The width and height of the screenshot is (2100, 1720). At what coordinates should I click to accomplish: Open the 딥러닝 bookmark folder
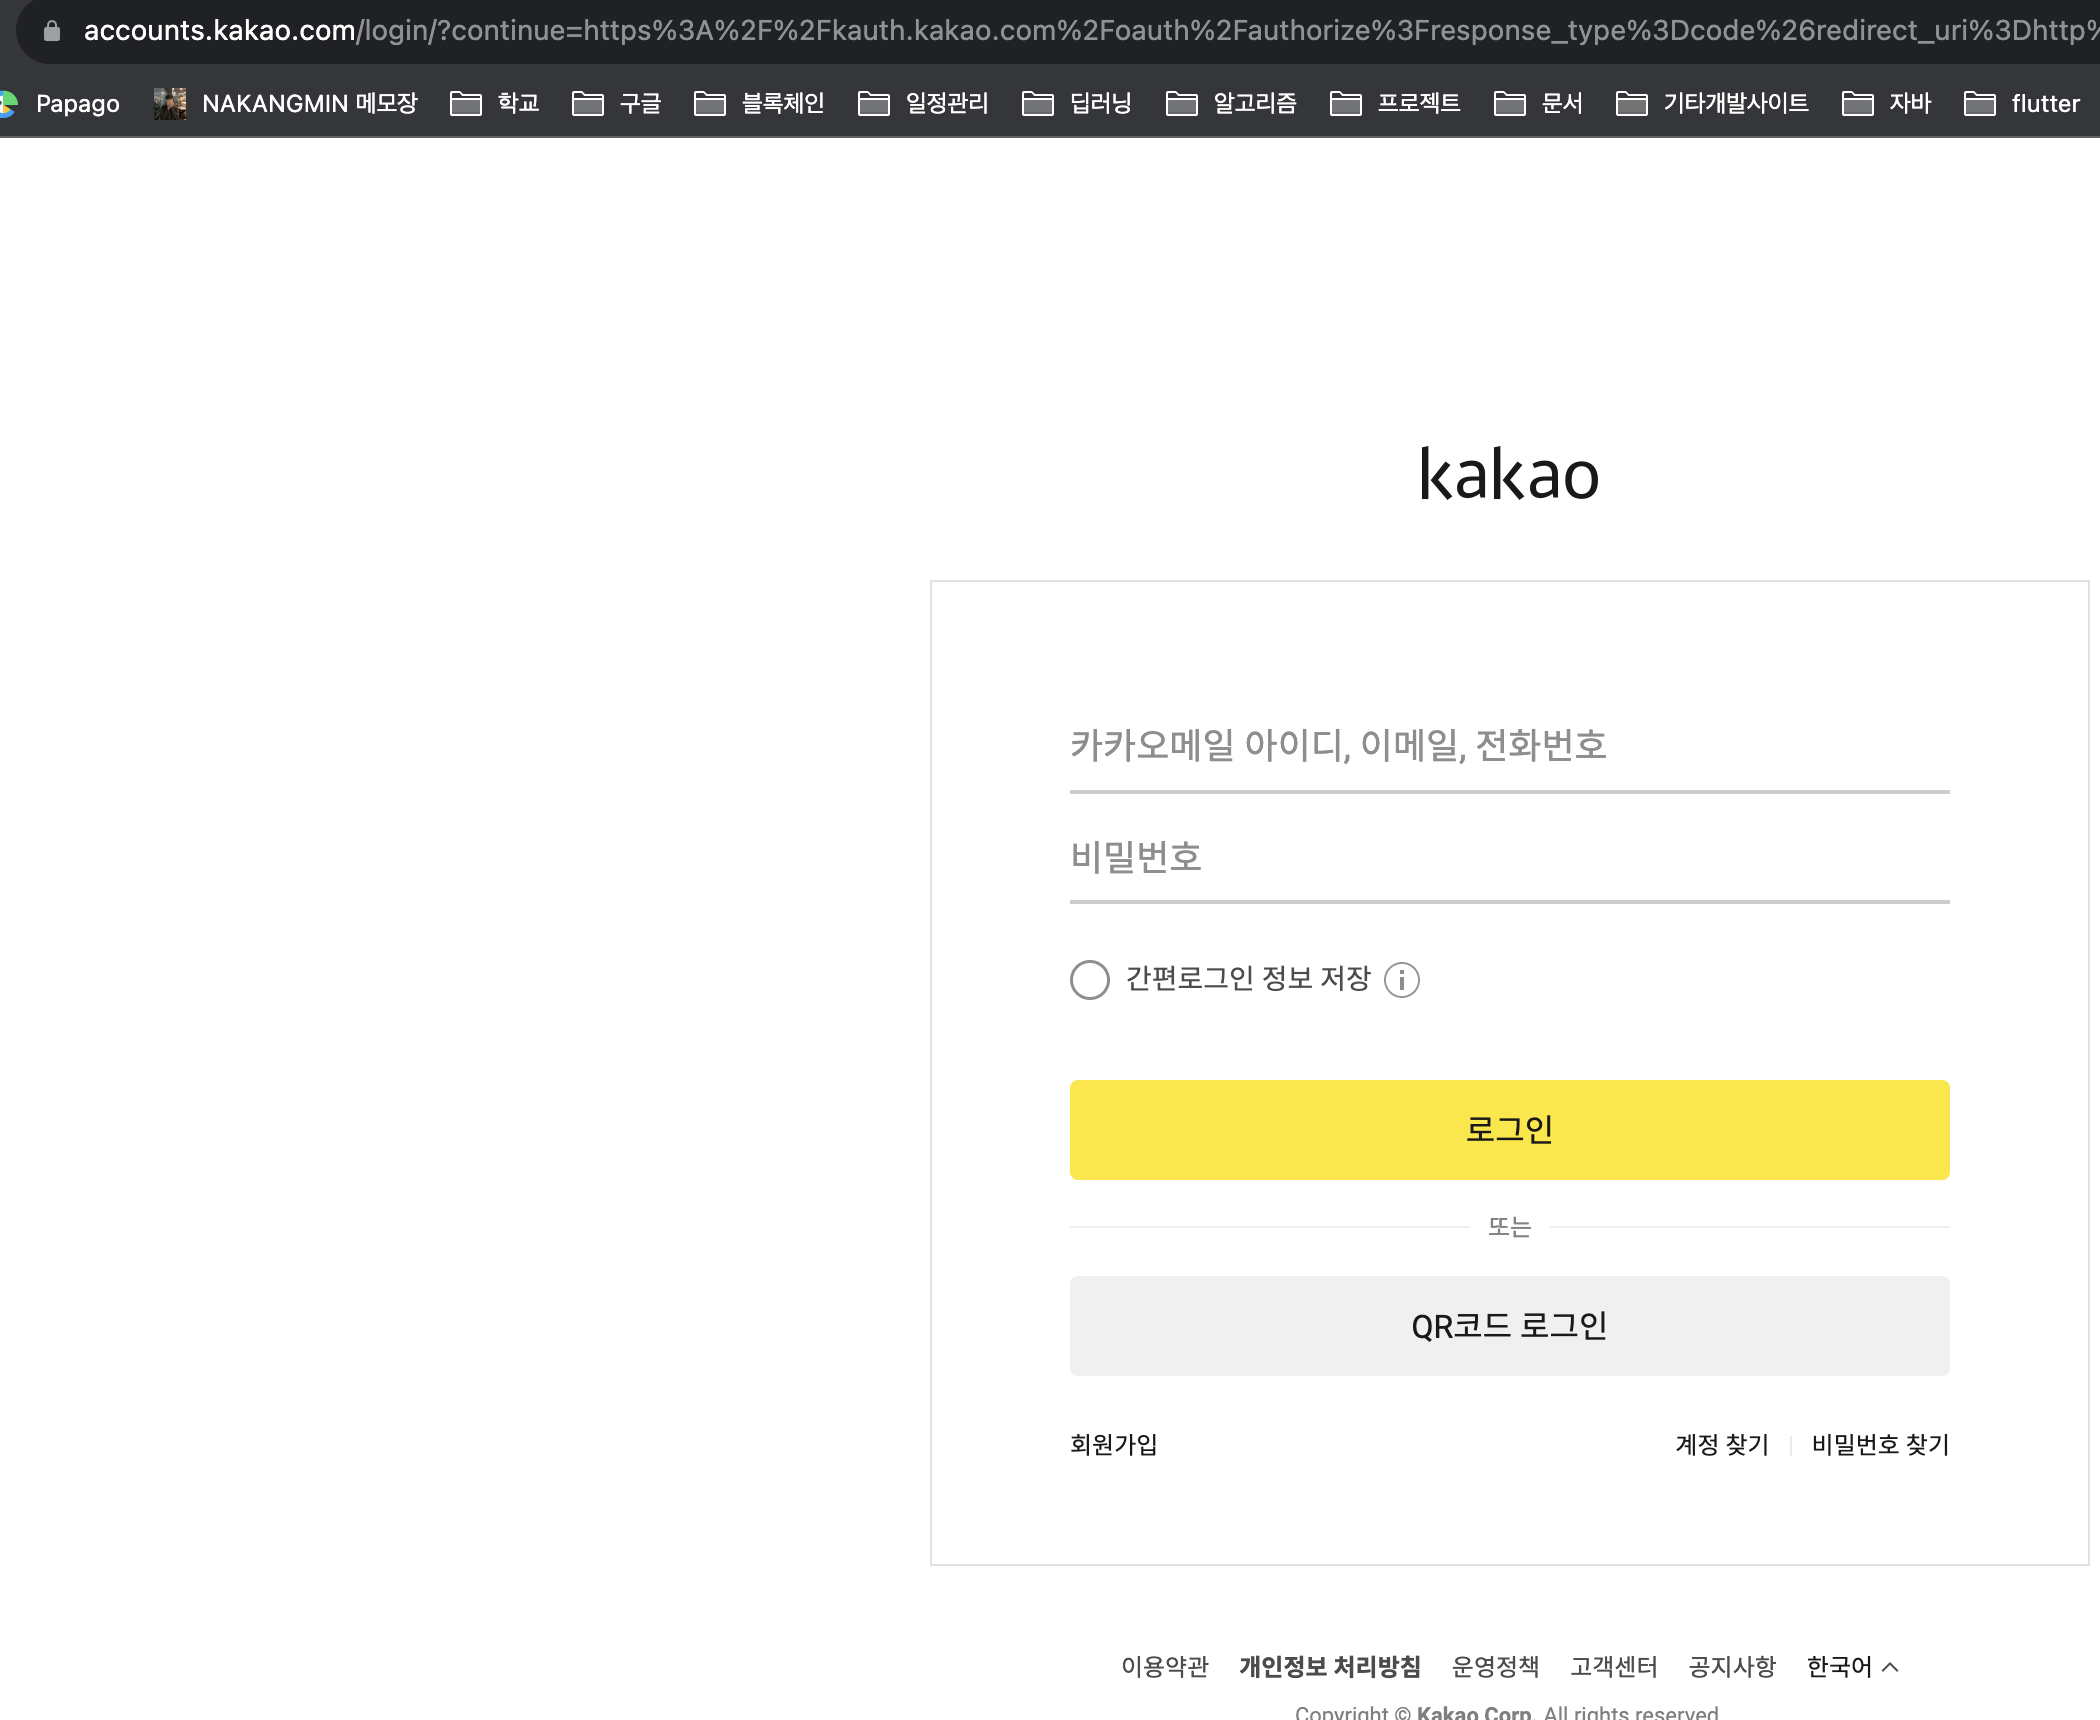tap(1077, 103)
